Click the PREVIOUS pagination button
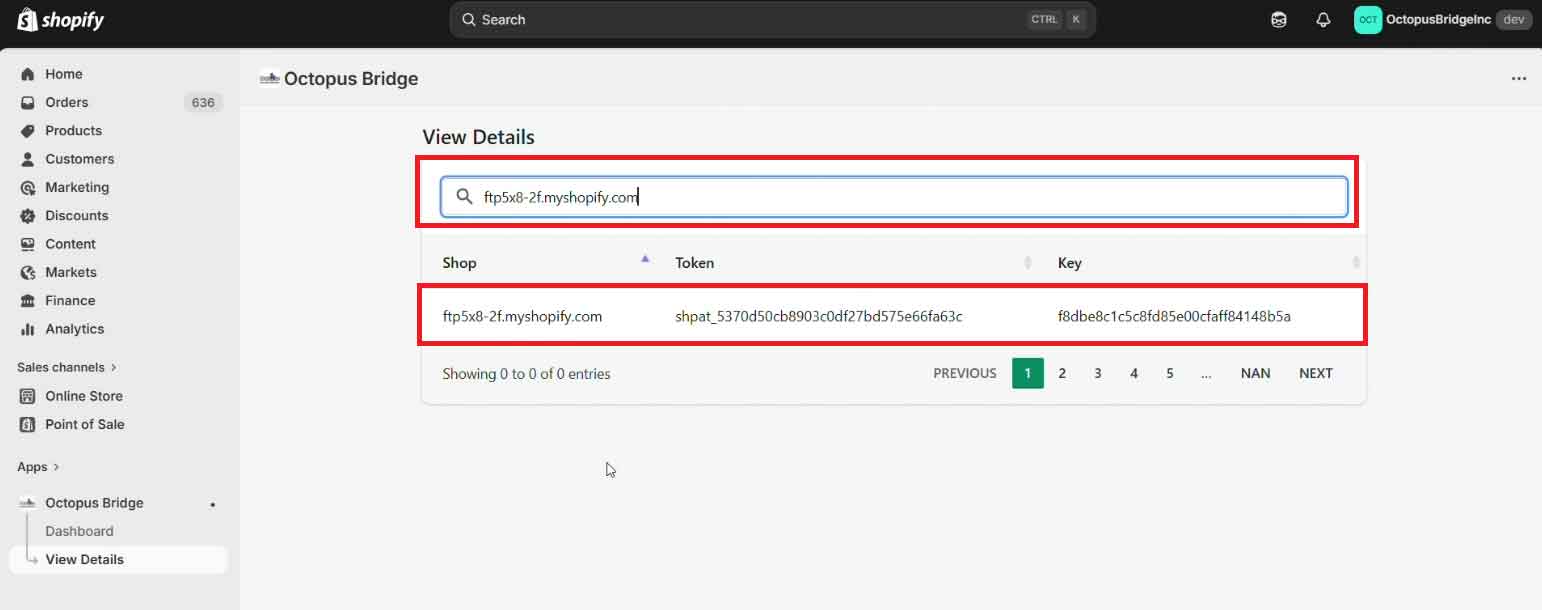This screenshot has width=1542, height=610. pos(965,373)
